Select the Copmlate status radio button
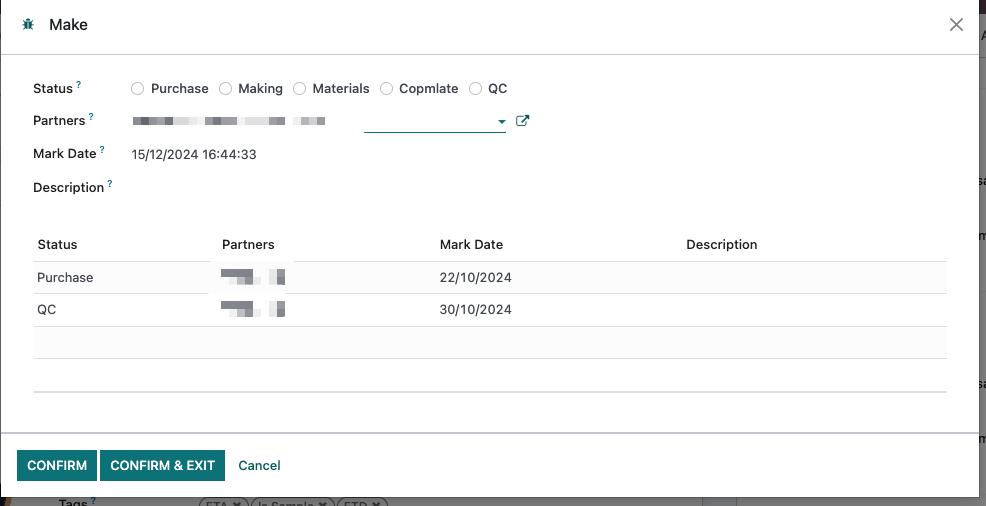The height and width of the screenshot is (506, 986). [x=386, y=89]
